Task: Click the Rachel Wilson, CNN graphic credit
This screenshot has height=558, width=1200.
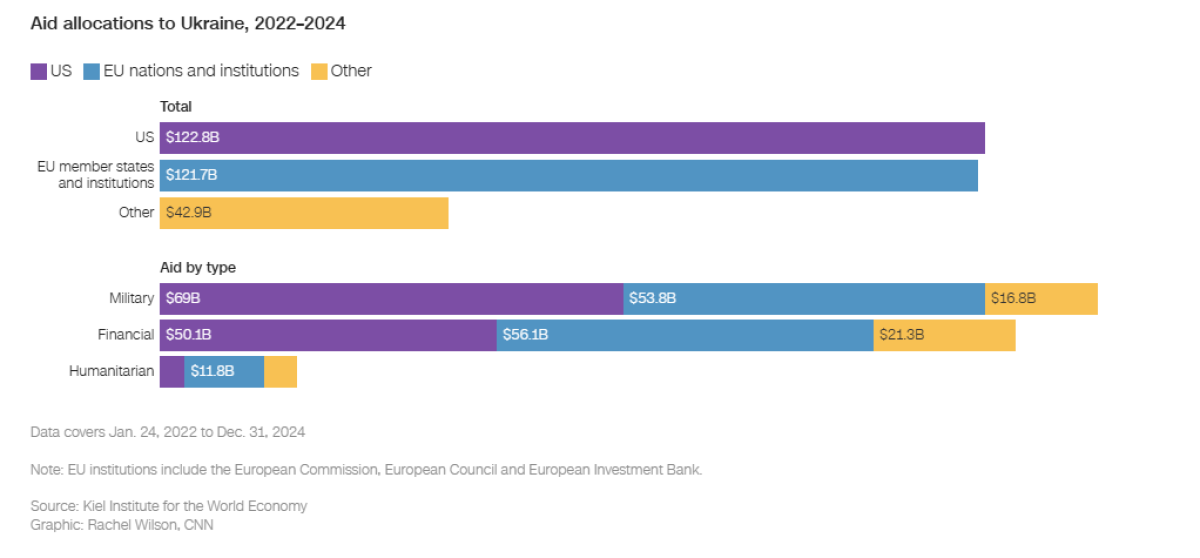Action: 122,524
